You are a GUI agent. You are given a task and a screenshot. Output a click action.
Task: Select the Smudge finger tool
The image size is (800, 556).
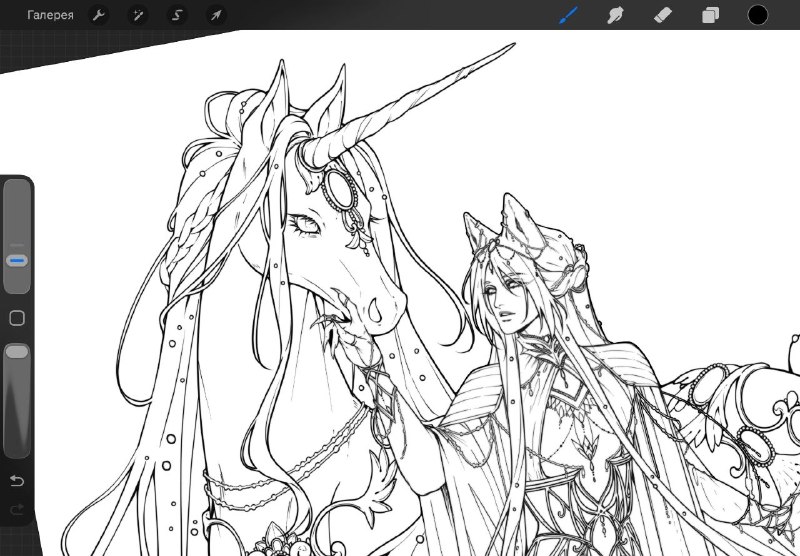tap(615, 15)
